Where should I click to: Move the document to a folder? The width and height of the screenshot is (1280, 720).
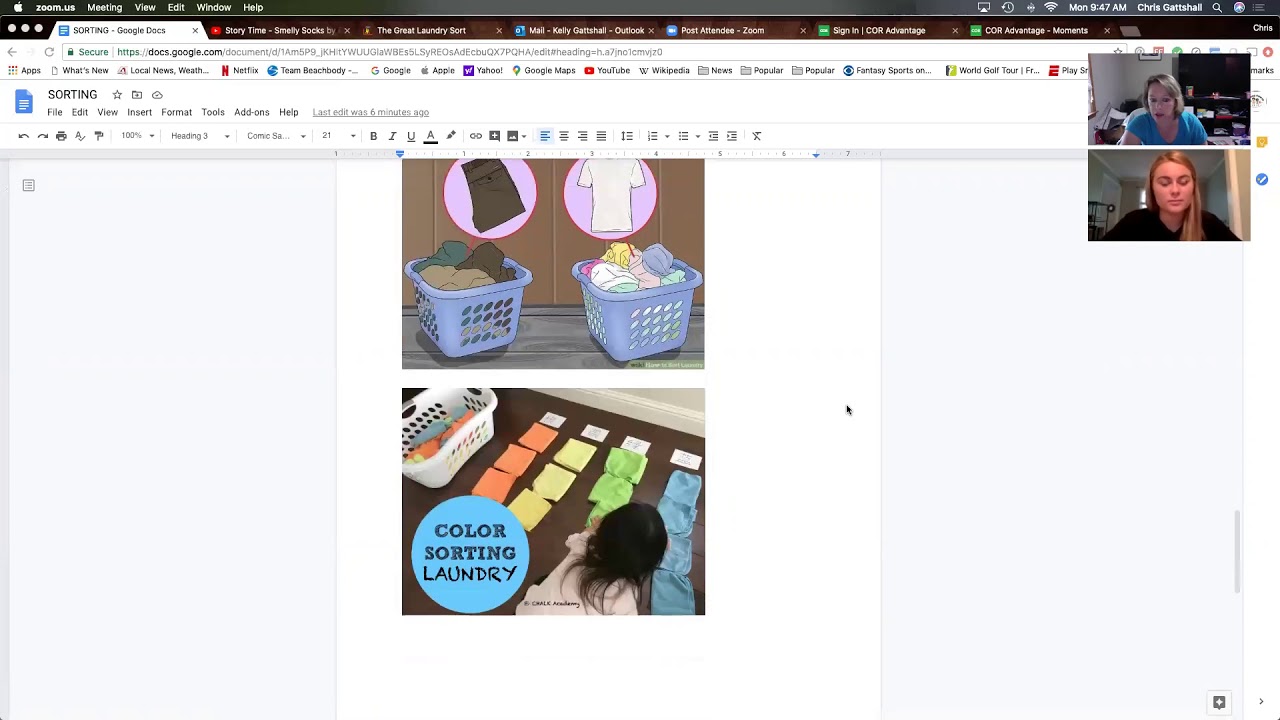point(137,95)
